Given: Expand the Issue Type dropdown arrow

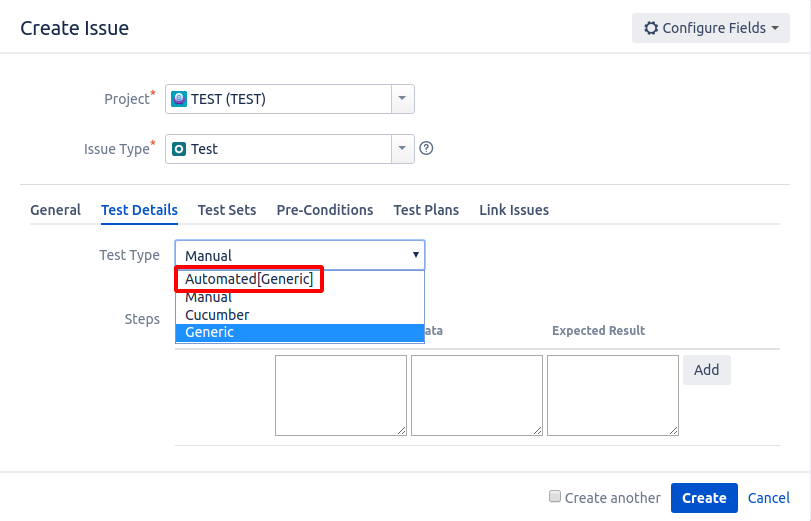Looking at the screenshot, I should click(x=402, y=149).
